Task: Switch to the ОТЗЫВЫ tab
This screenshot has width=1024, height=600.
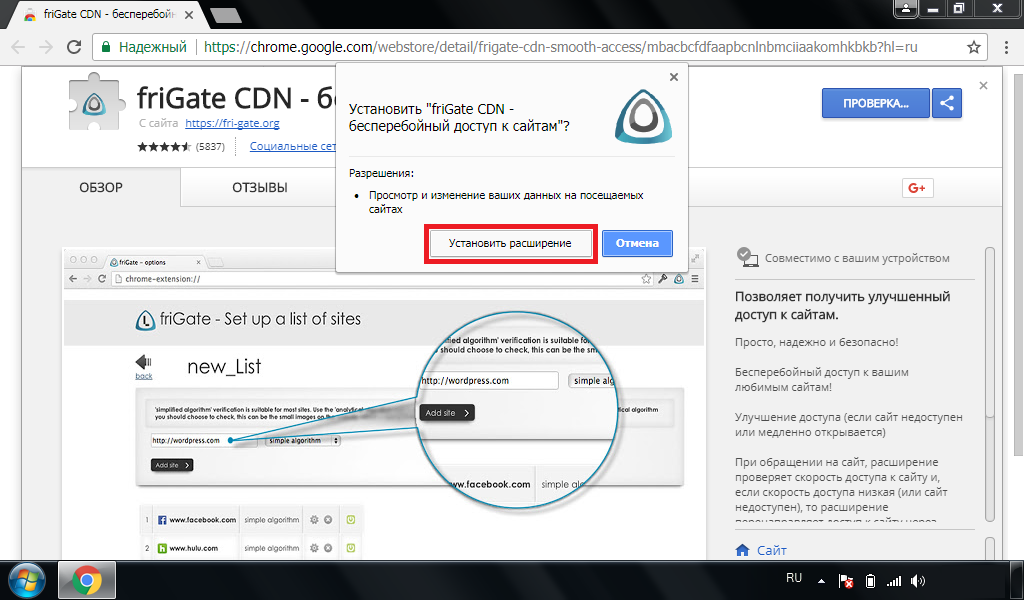Action: (260, 187)
